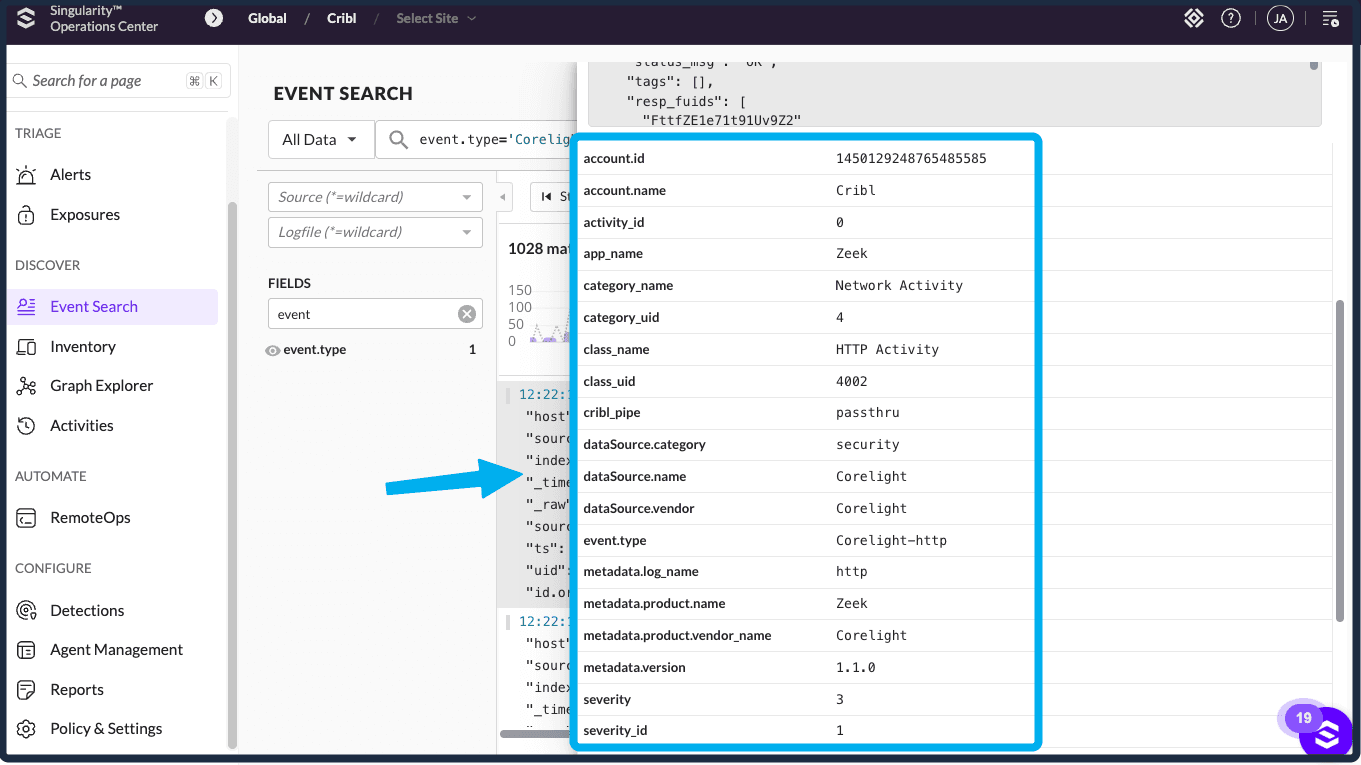The image size is (1361, 765).
Task: Open the JA user avatar menu
Action: click(x=1280, y=18)
